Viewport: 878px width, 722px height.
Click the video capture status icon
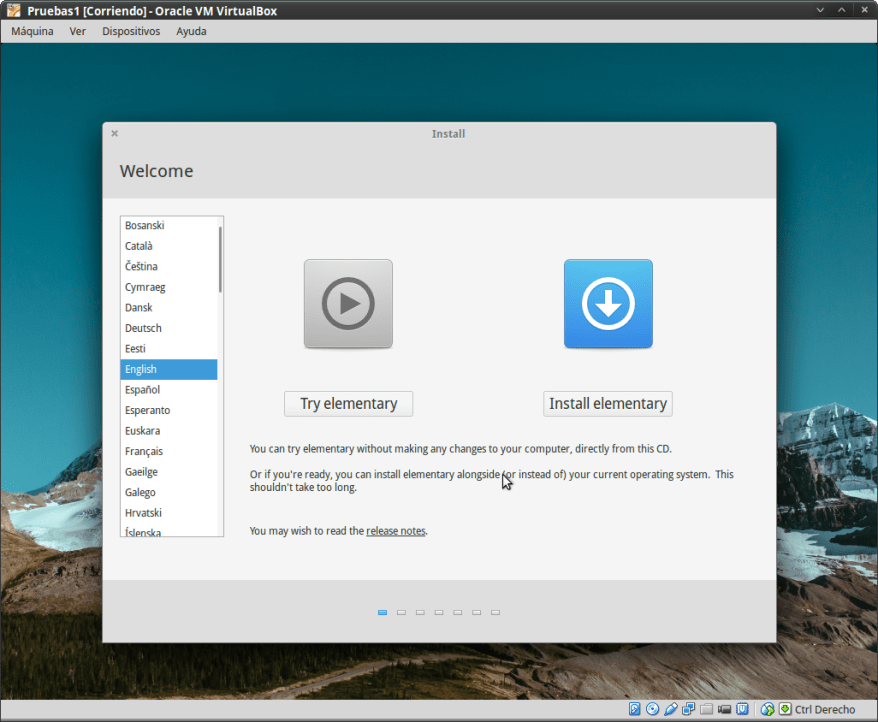click(x=724, y=709)
